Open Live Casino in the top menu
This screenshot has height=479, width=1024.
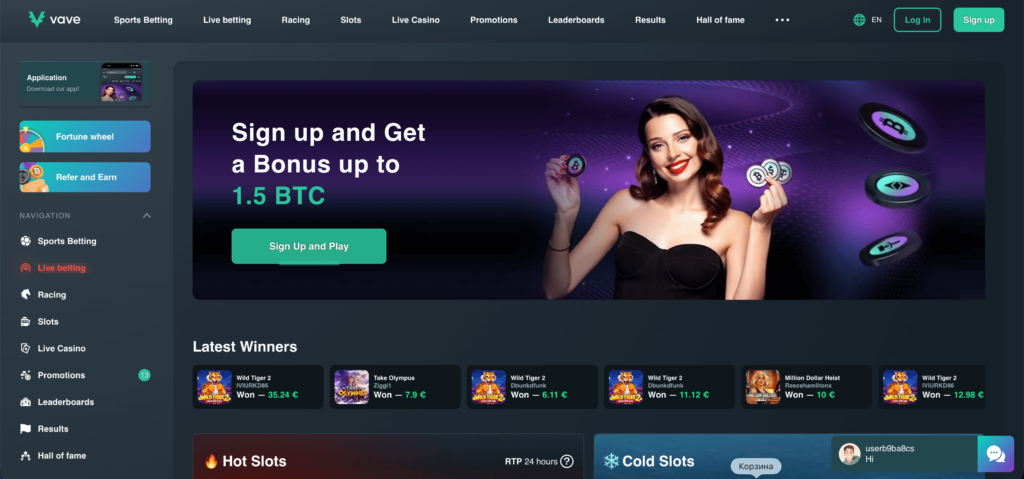click(415, 20)
